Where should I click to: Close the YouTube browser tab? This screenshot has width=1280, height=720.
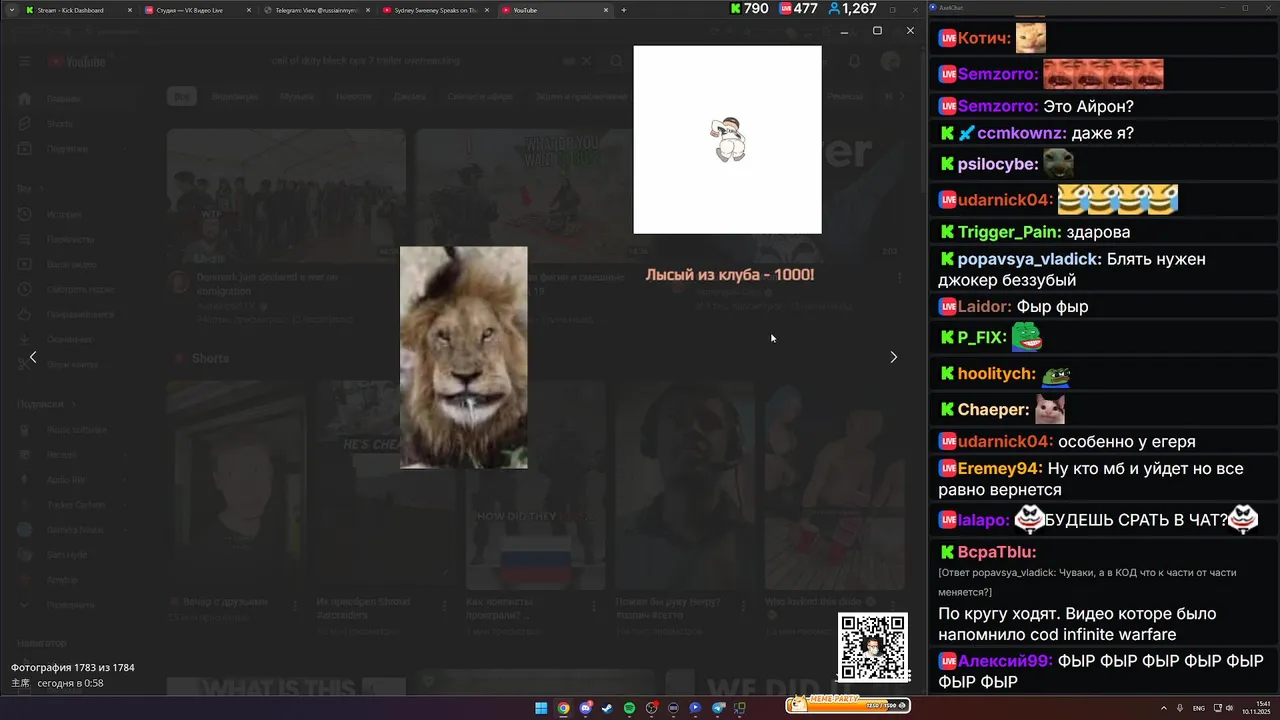tap(606, 10)
